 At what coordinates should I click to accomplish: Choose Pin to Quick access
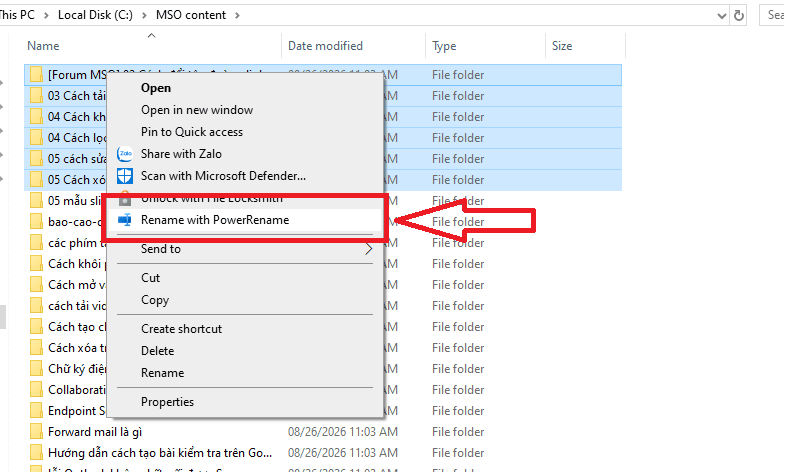coord(192,132)
